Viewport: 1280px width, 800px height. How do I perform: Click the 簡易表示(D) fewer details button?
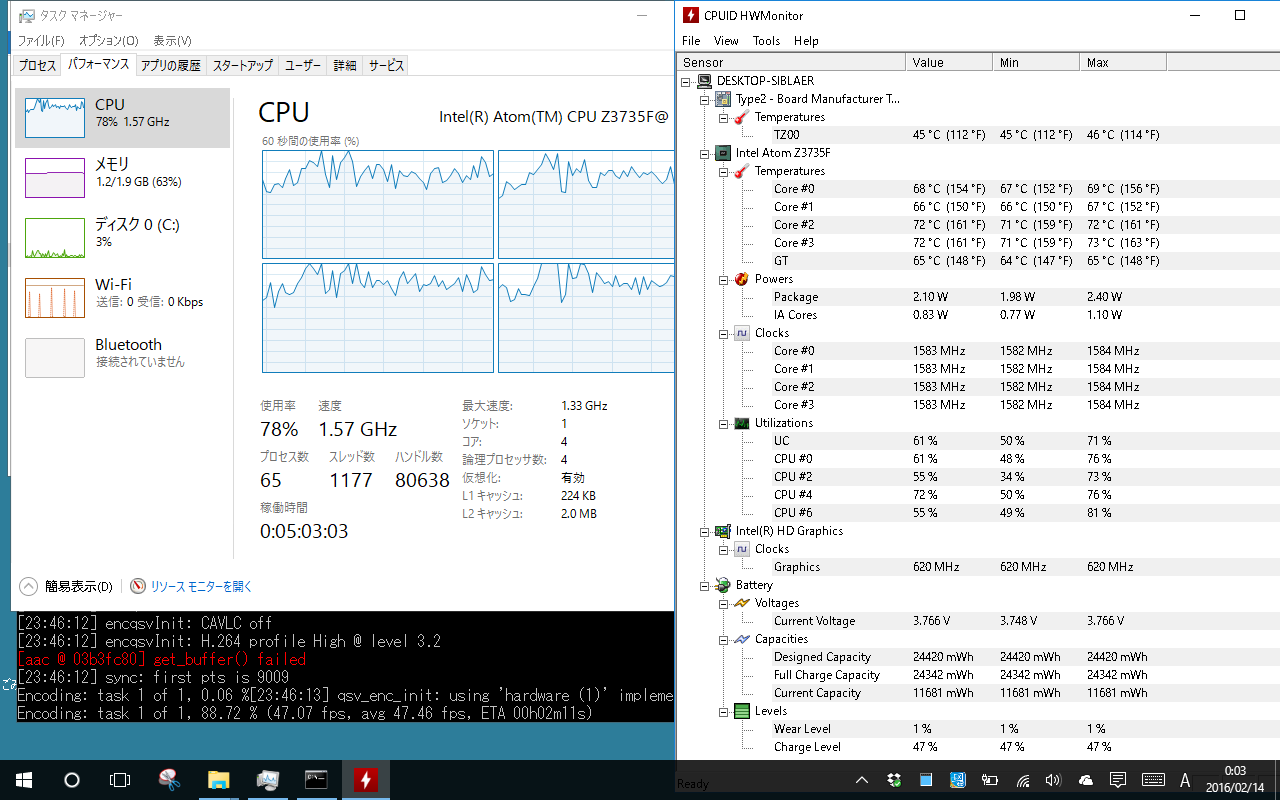point(66,586)
